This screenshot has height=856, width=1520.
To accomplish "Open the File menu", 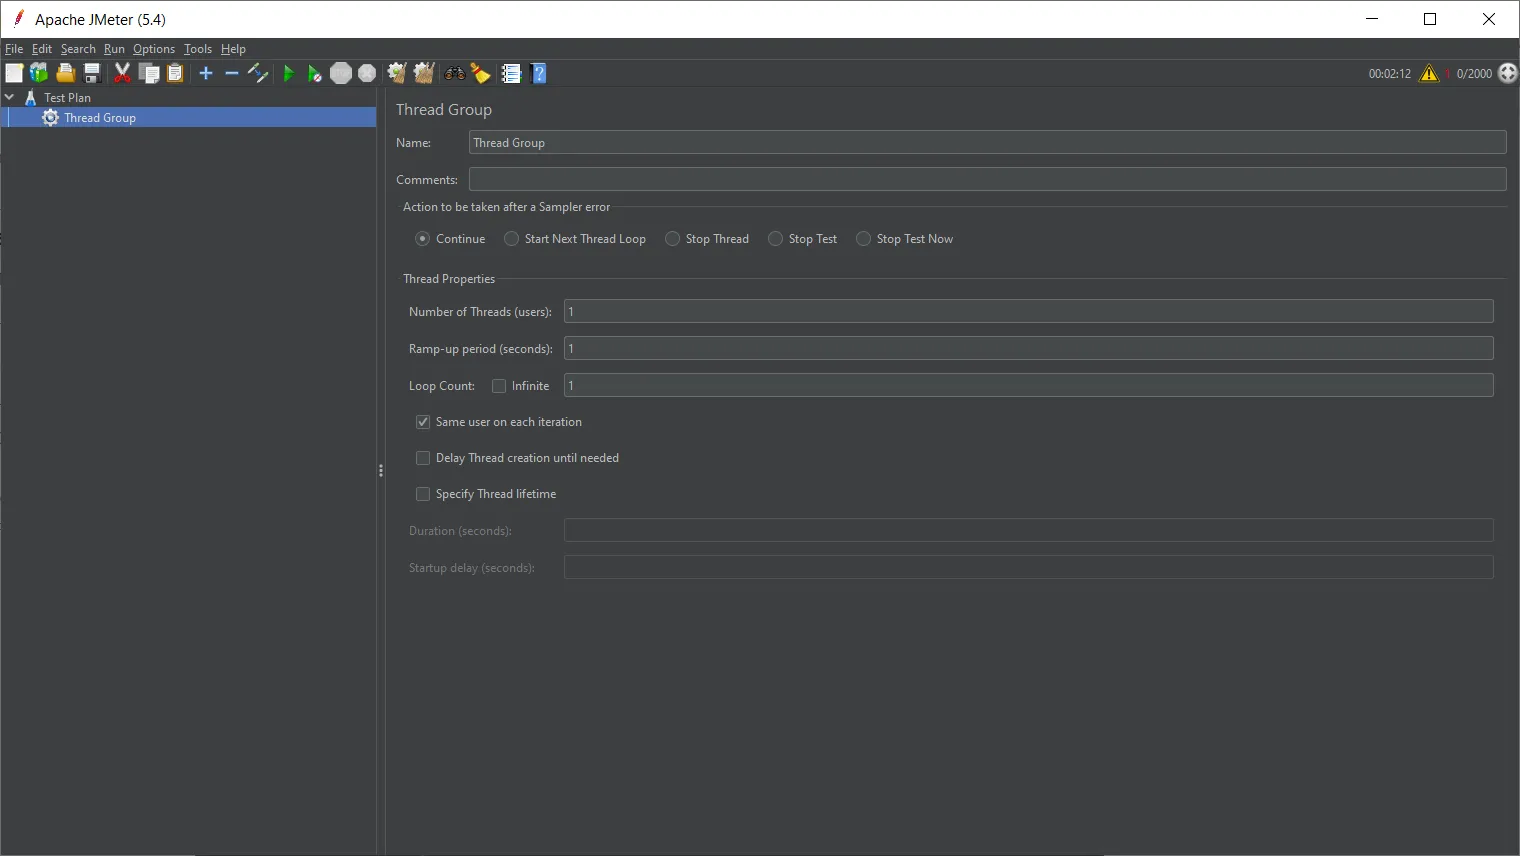I will point(14,49).
